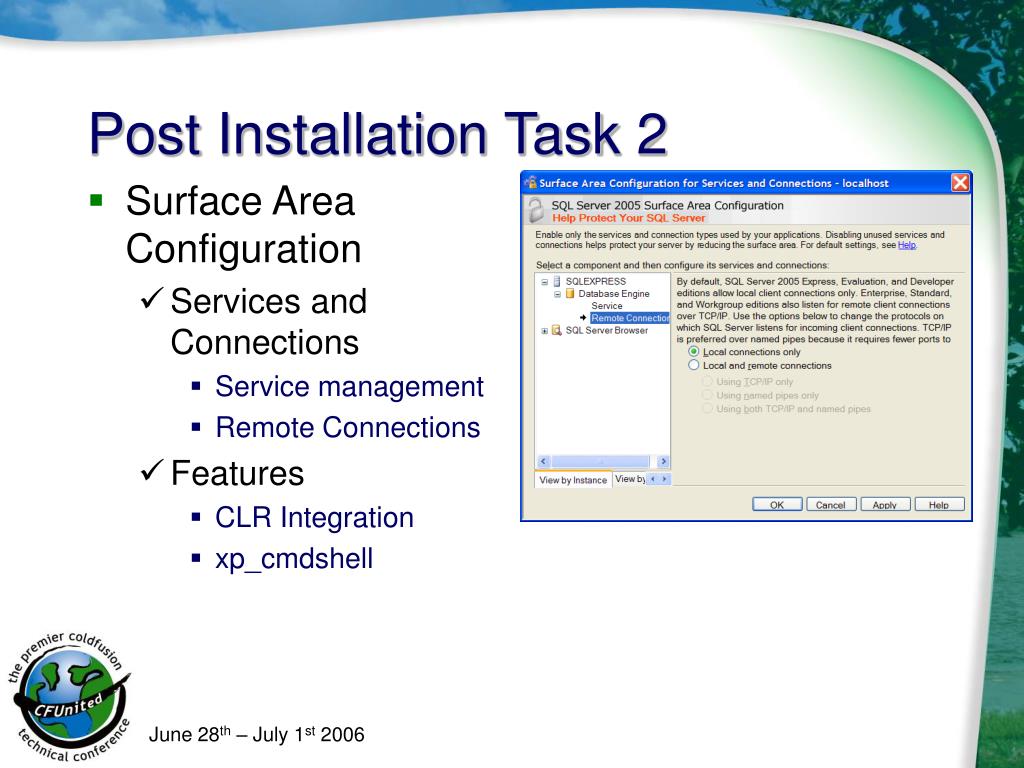This screenshot has height=768, width=1024.
Task: Click the tree pane horizontal scrollbar track
Action: pos(603,461)
